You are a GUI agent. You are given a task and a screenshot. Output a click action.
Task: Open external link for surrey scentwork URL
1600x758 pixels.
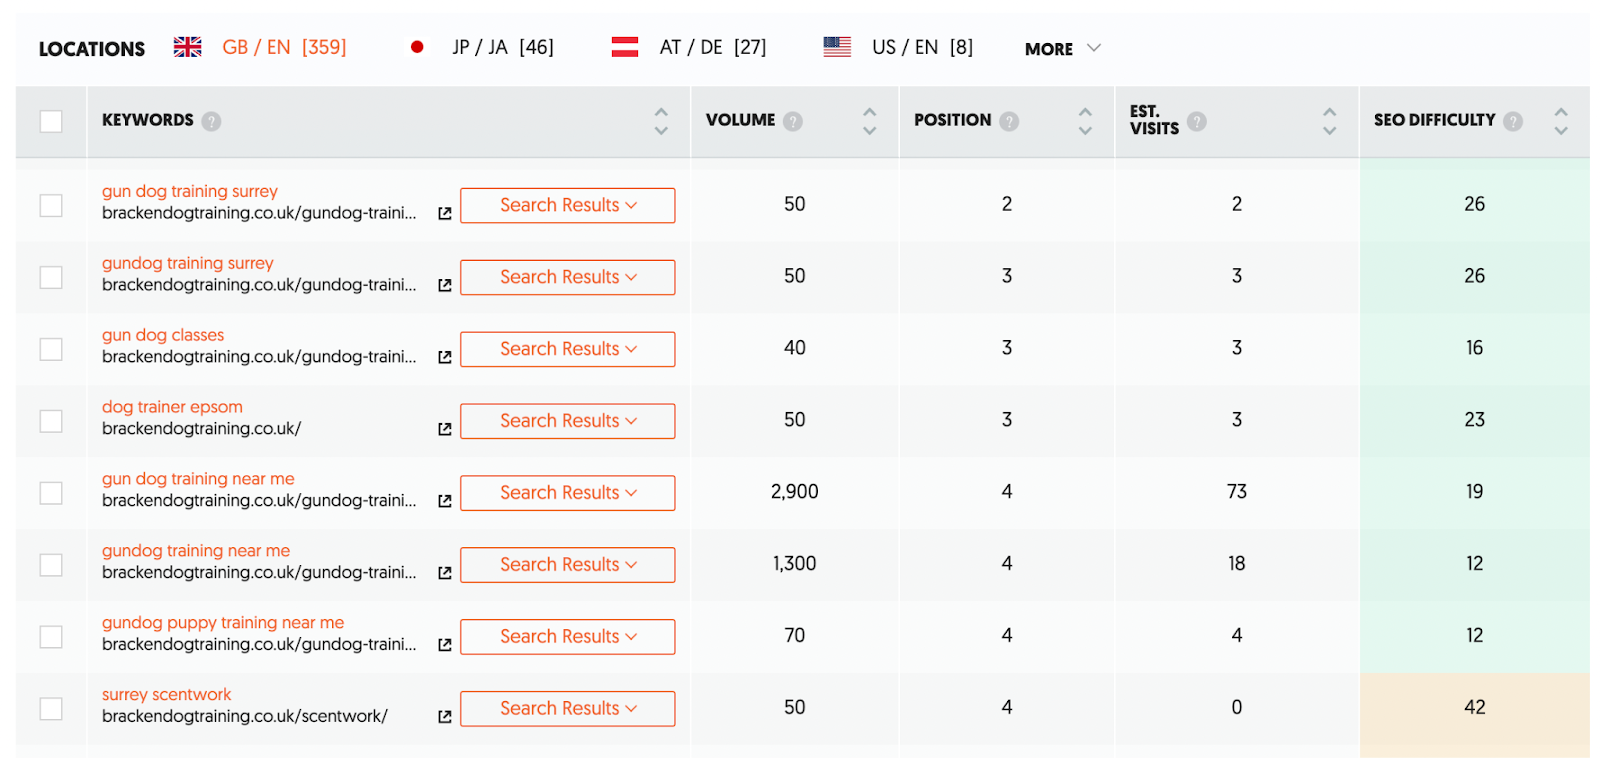(445, 717)
